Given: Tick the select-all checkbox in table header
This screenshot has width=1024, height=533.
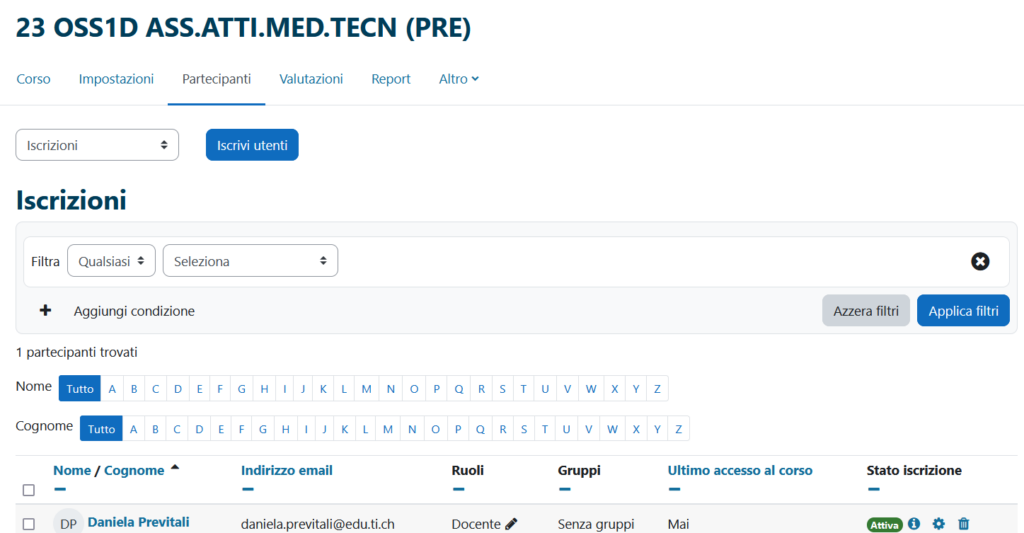Looking at the screenshot, I should (x=29, y=490).
